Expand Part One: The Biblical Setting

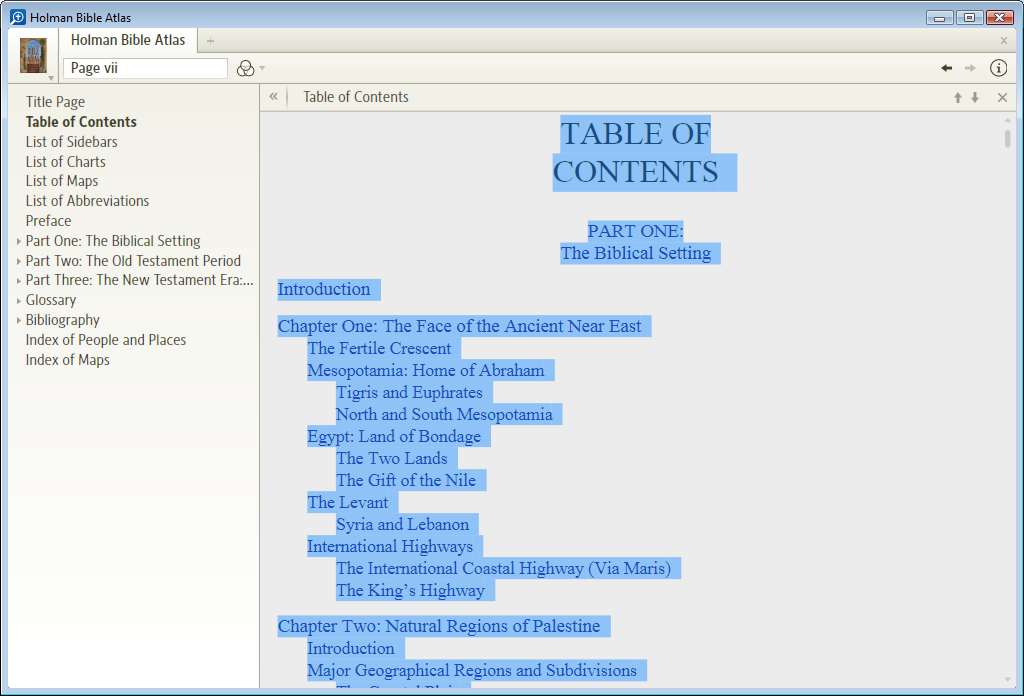pos(18,242)
